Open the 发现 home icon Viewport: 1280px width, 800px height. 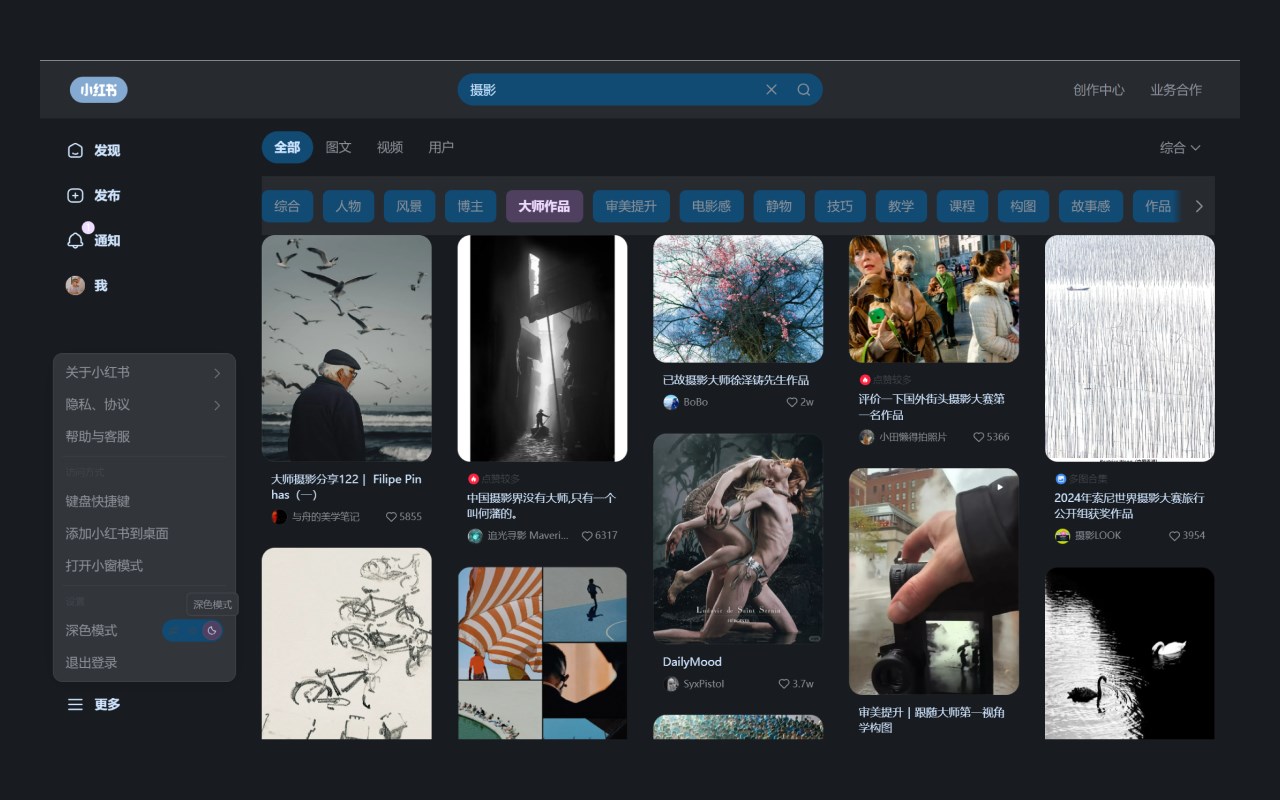75,150
